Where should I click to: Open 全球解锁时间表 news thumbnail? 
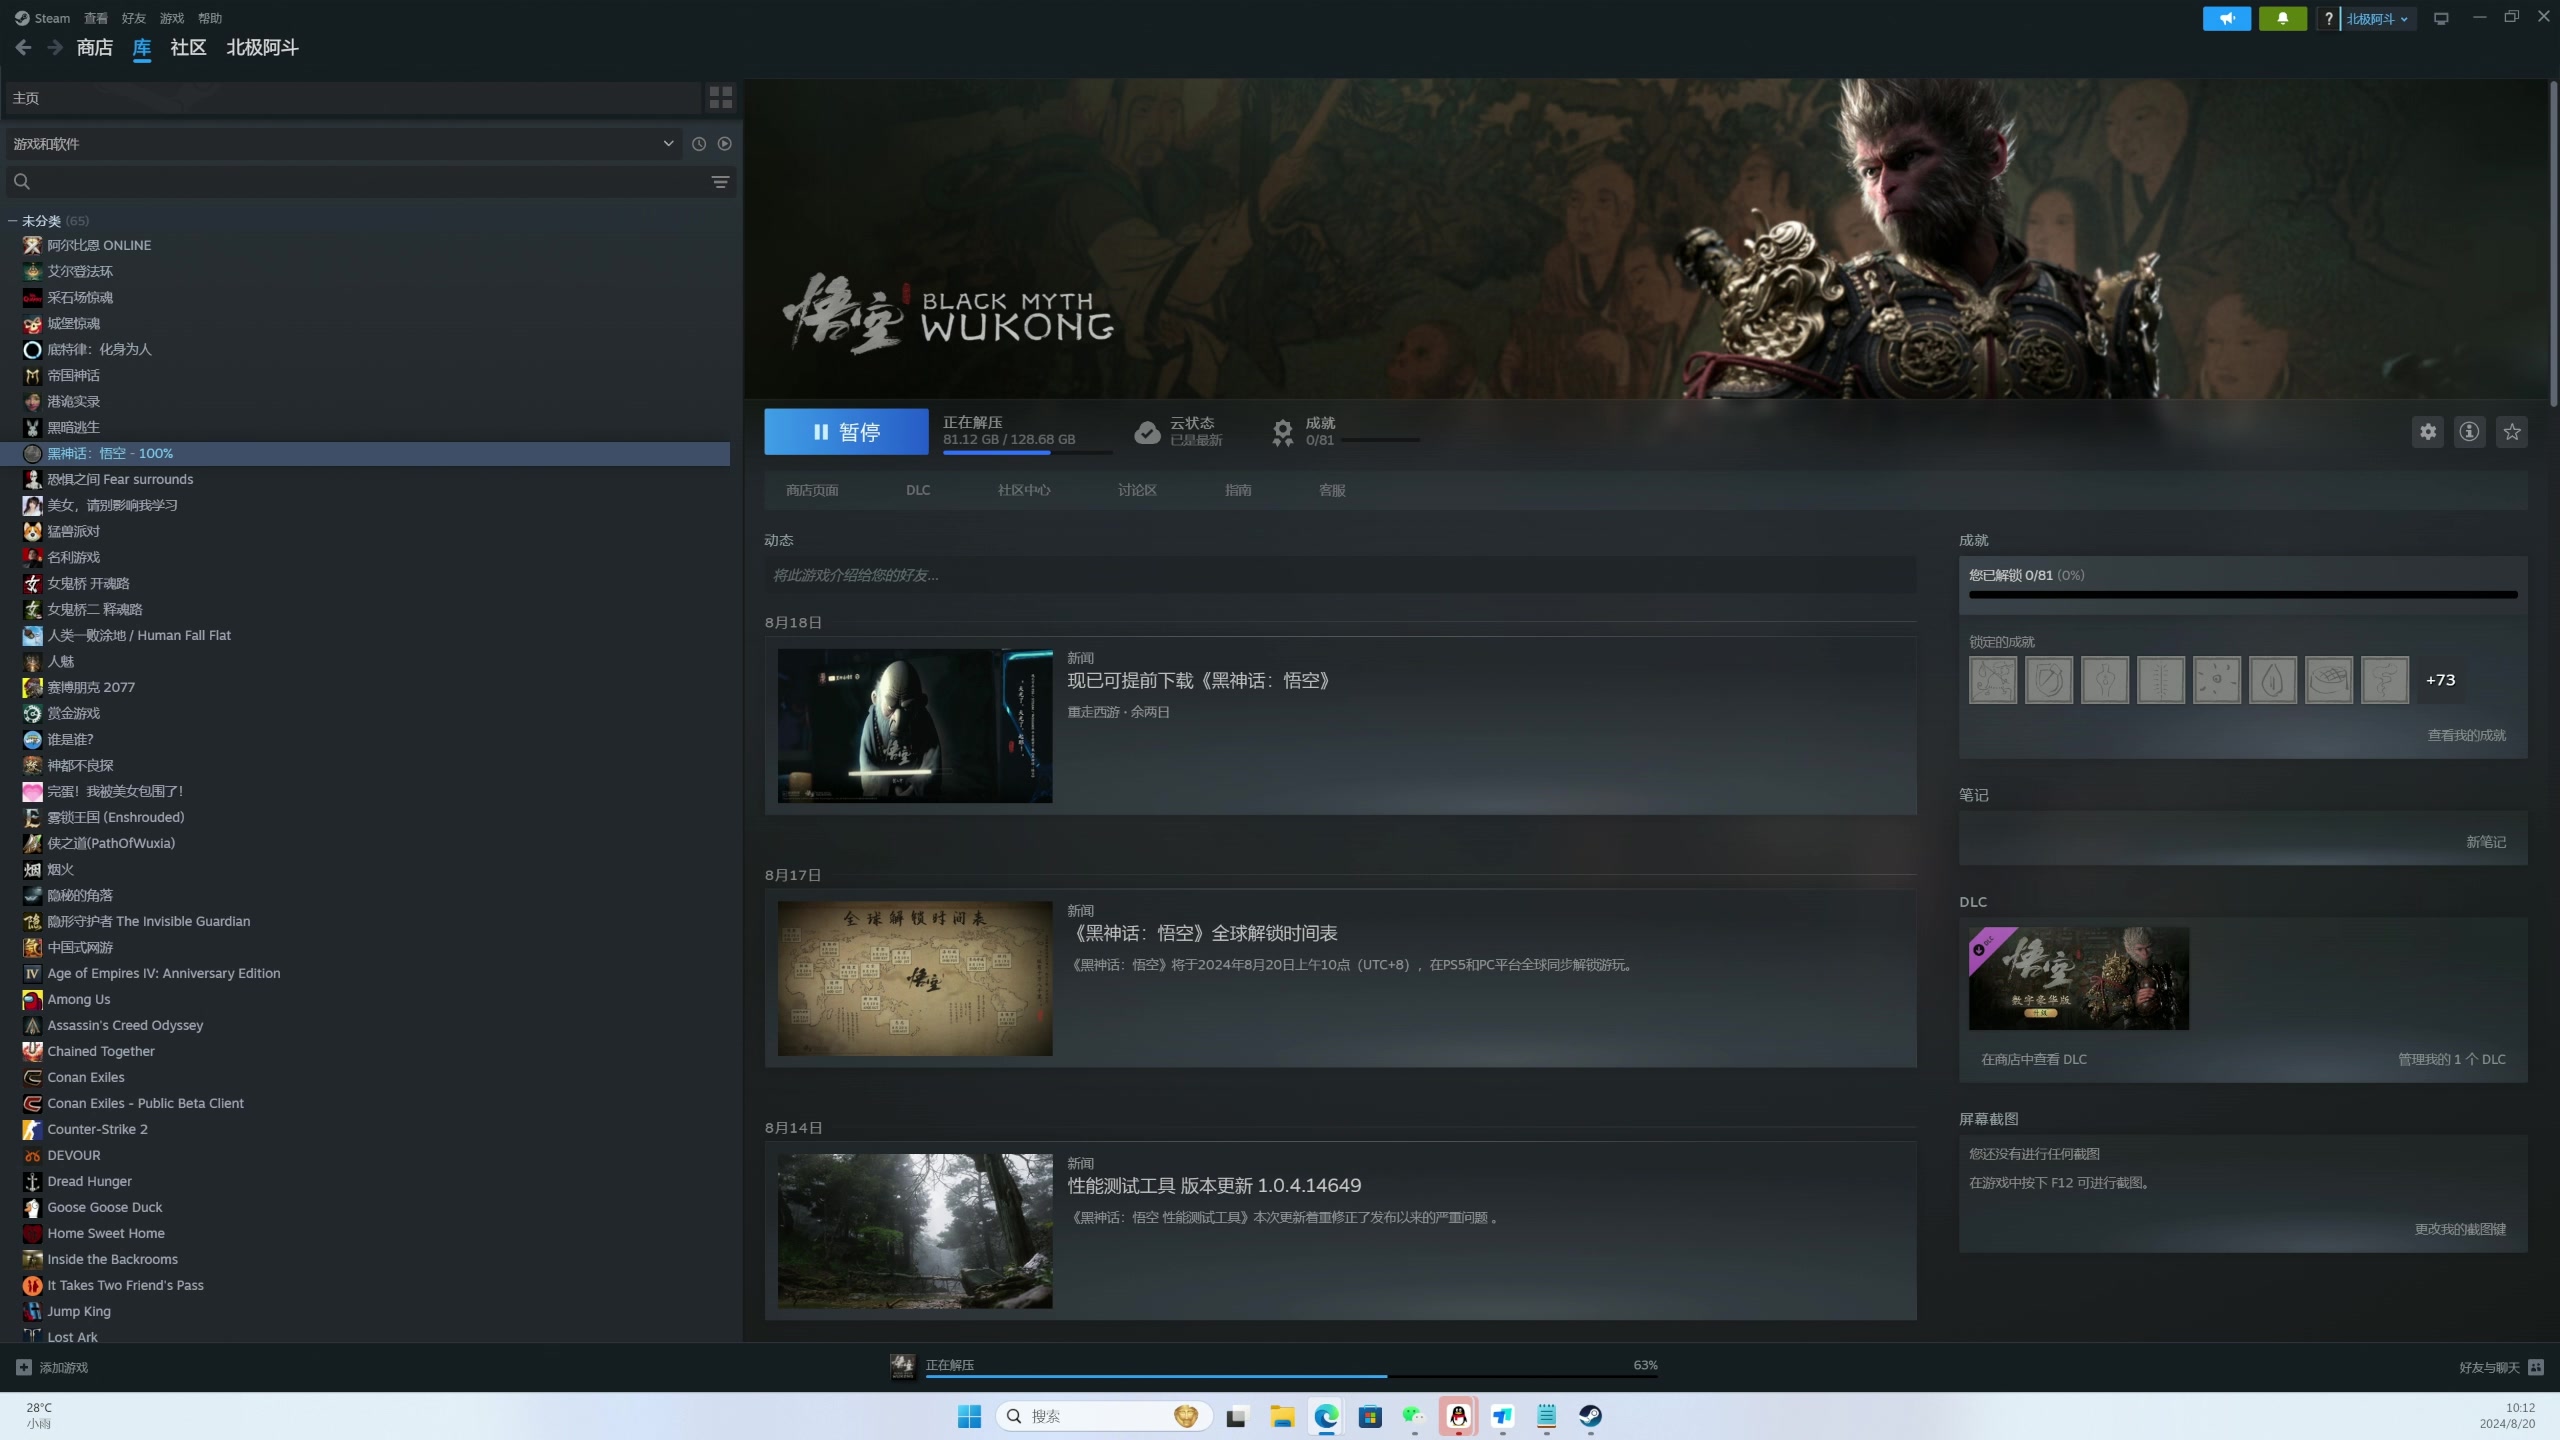click(x=915, y=978)
